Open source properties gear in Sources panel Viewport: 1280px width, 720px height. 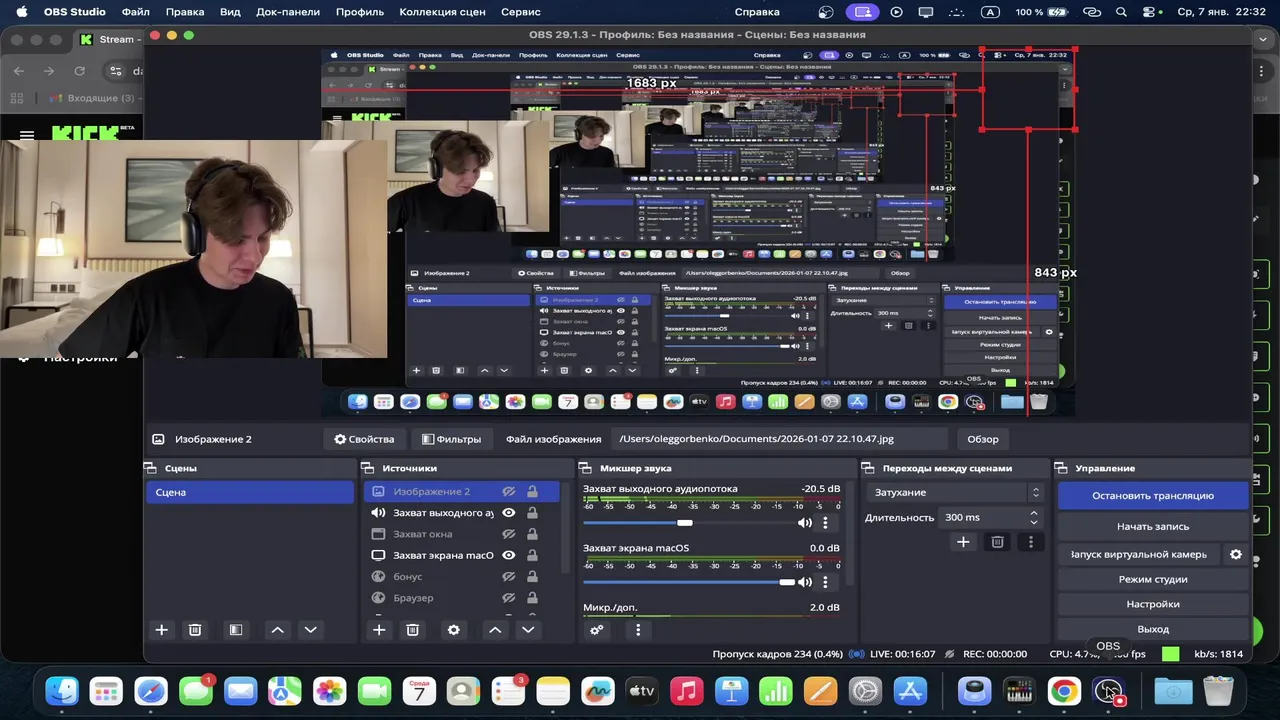454,630
